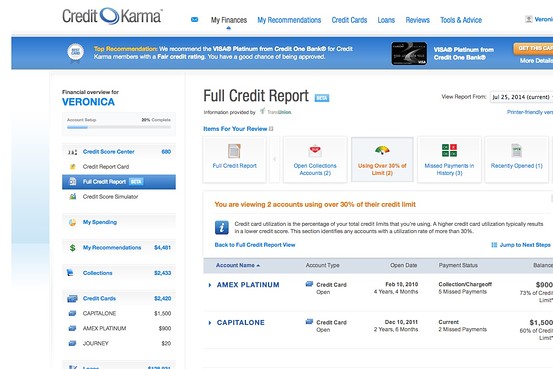This screenshot has height=369, width=553.
Task: Select Open Collections Accounts (2) tile
Action: pos(315,159)
